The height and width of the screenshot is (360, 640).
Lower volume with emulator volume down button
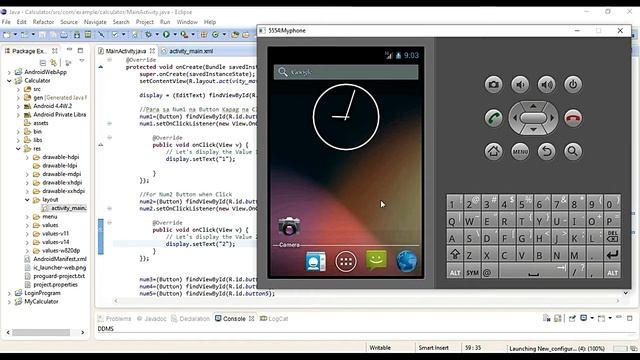pyautogui.click(x=520, y=84)
